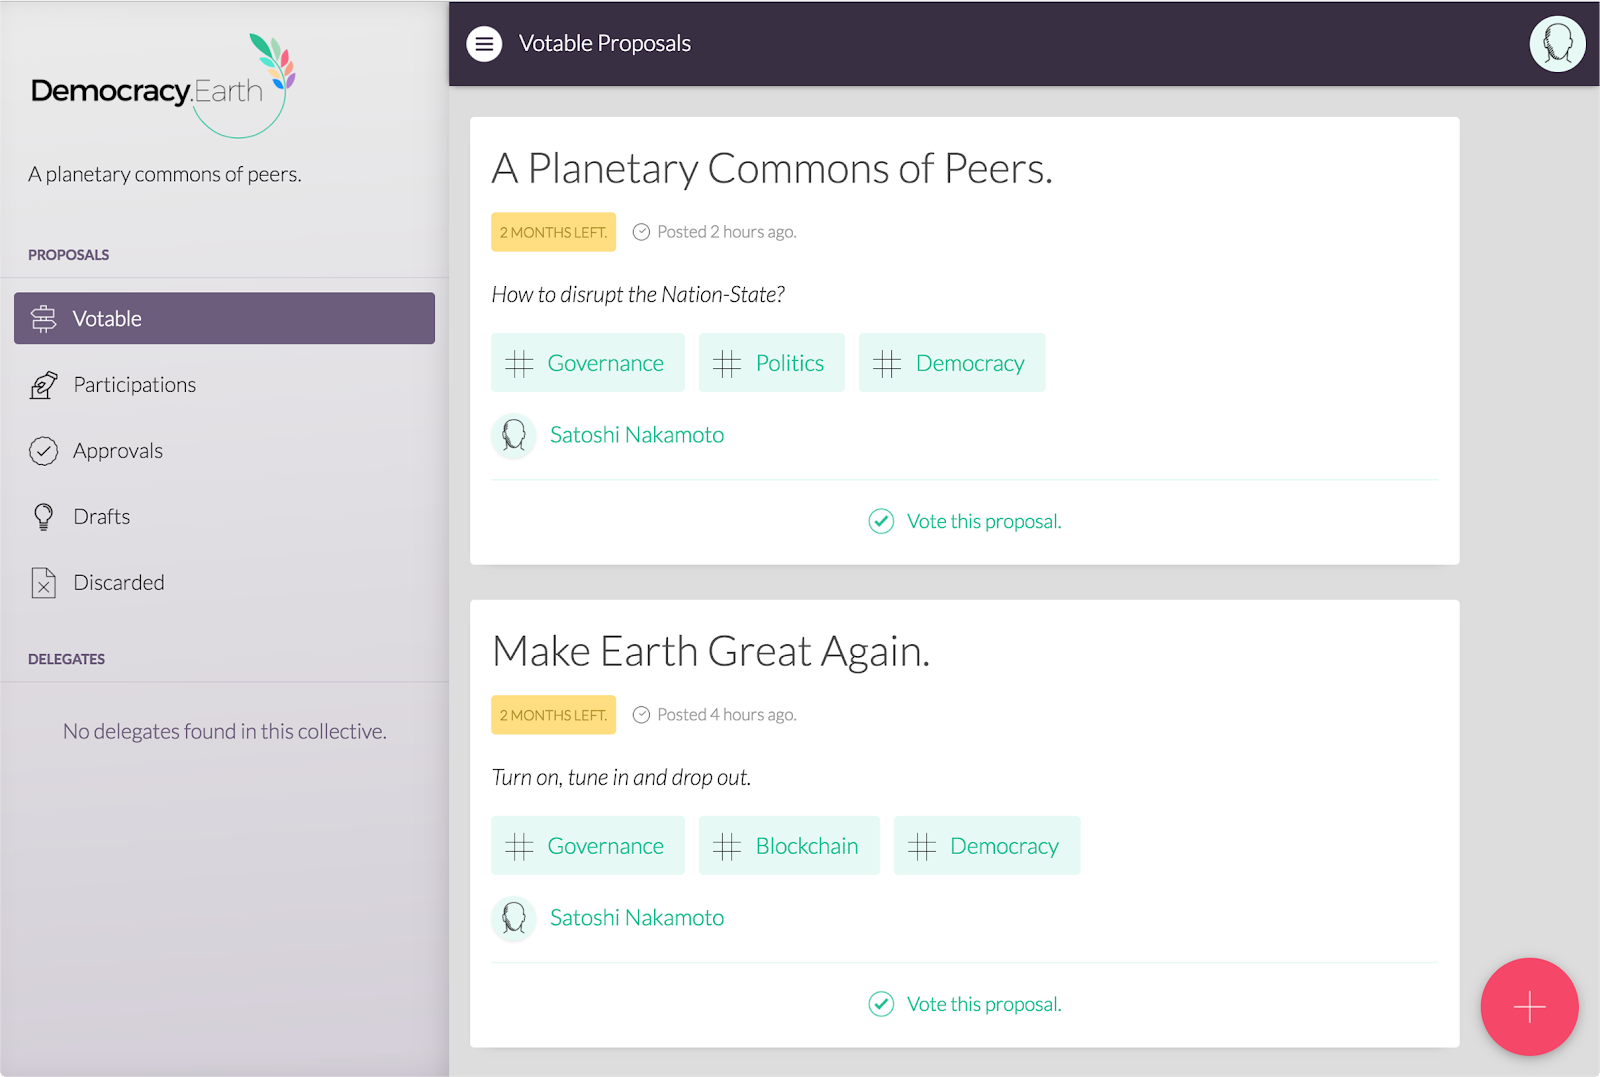Click clock icon beside Posted 2 hours ago
Screen dimensions: 1600x1077
point(641,232)
